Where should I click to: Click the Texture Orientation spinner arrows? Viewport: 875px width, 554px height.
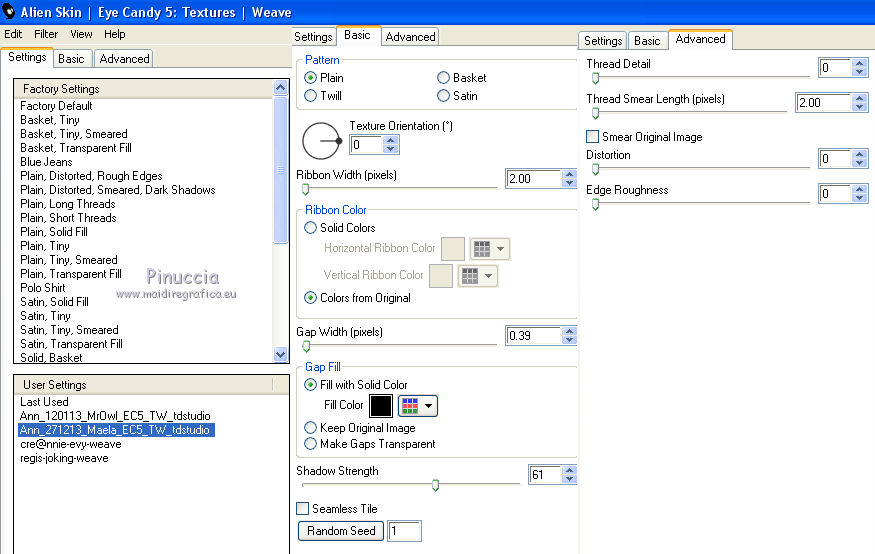coord(391,144)
